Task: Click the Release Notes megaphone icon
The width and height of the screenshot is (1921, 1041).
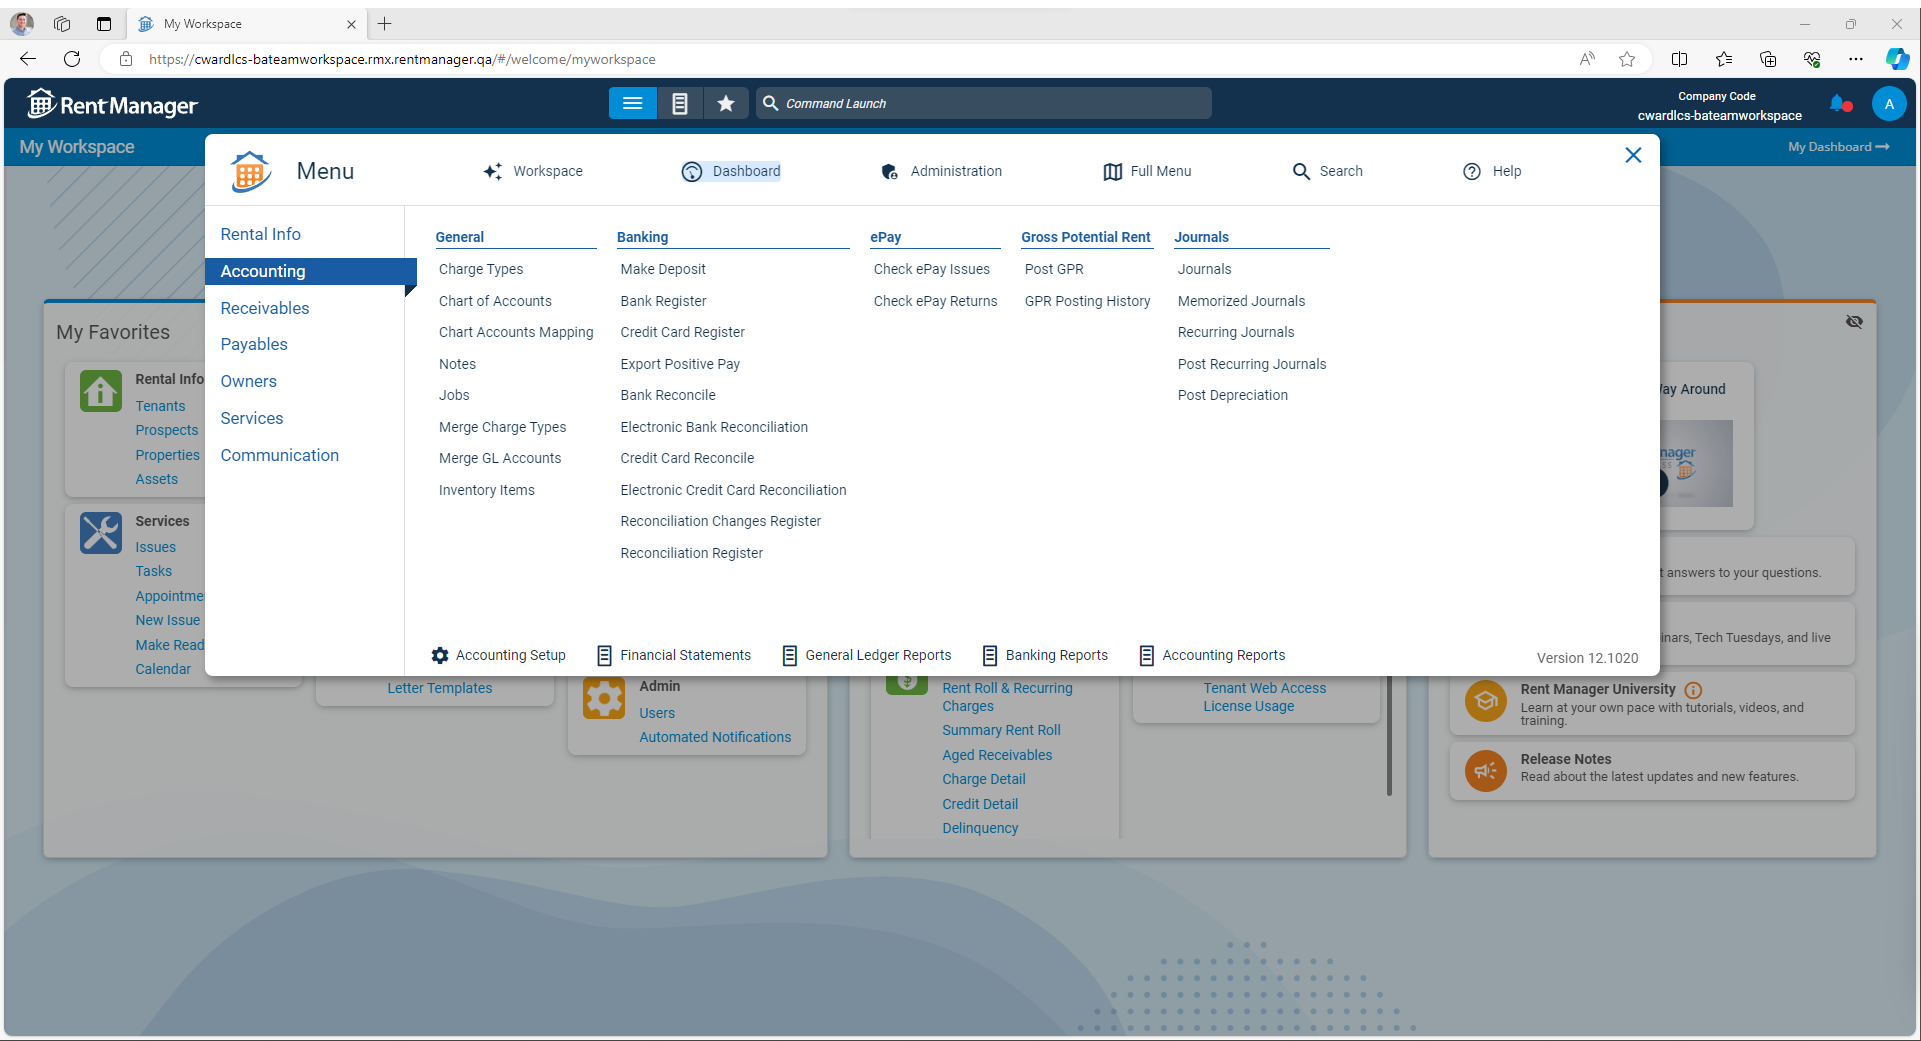Action: click(x=1485, y=770)
